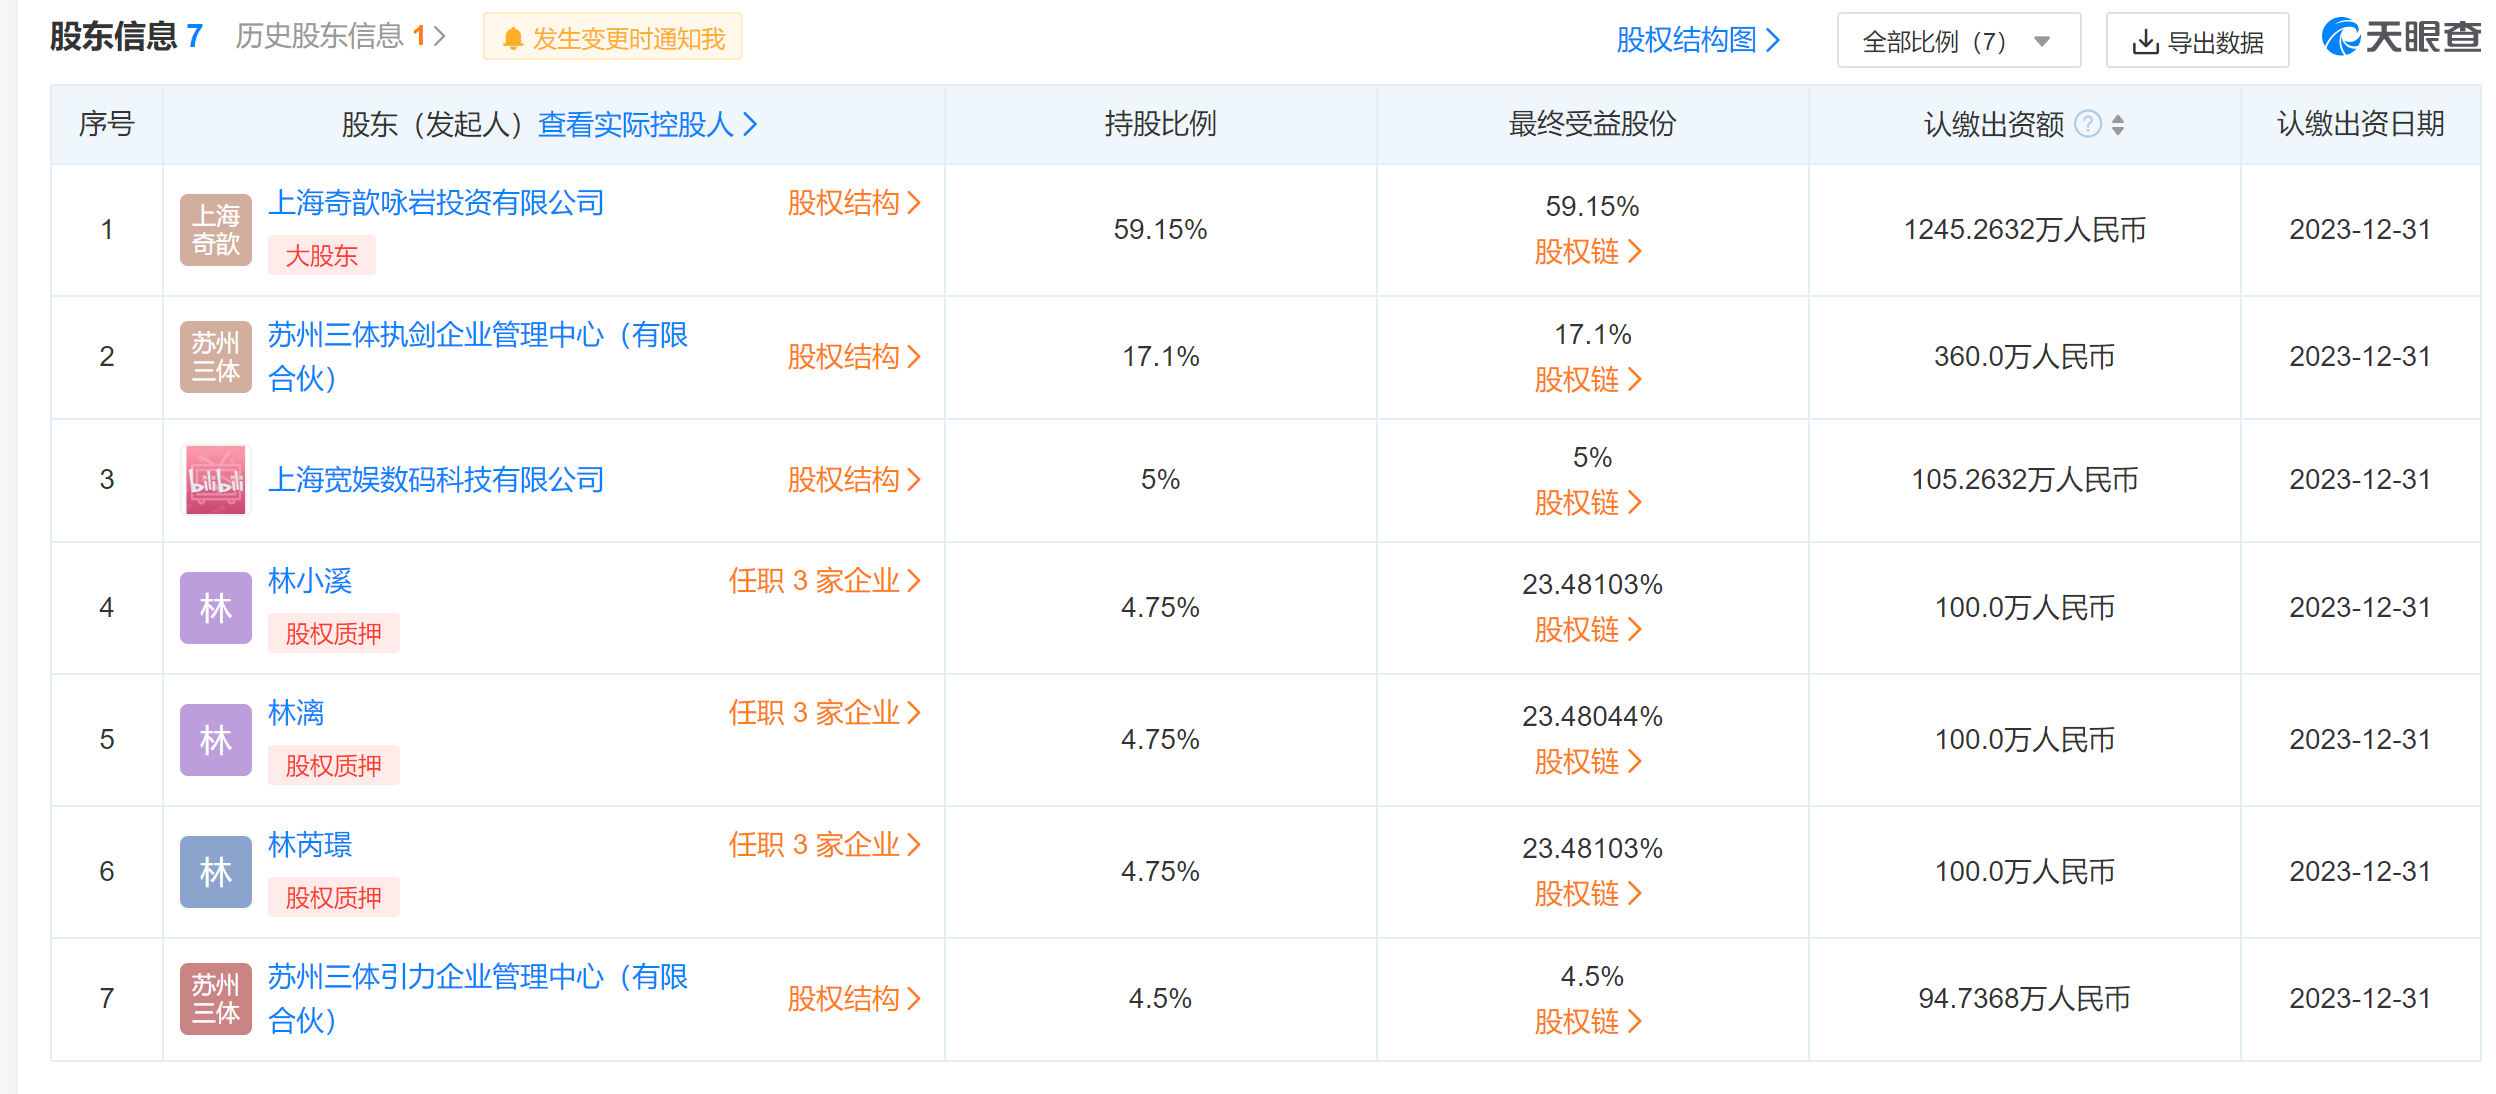Switch to 历史股东信息 tab
Viewport: 2496px width, 1094px height.
(340, 37)
